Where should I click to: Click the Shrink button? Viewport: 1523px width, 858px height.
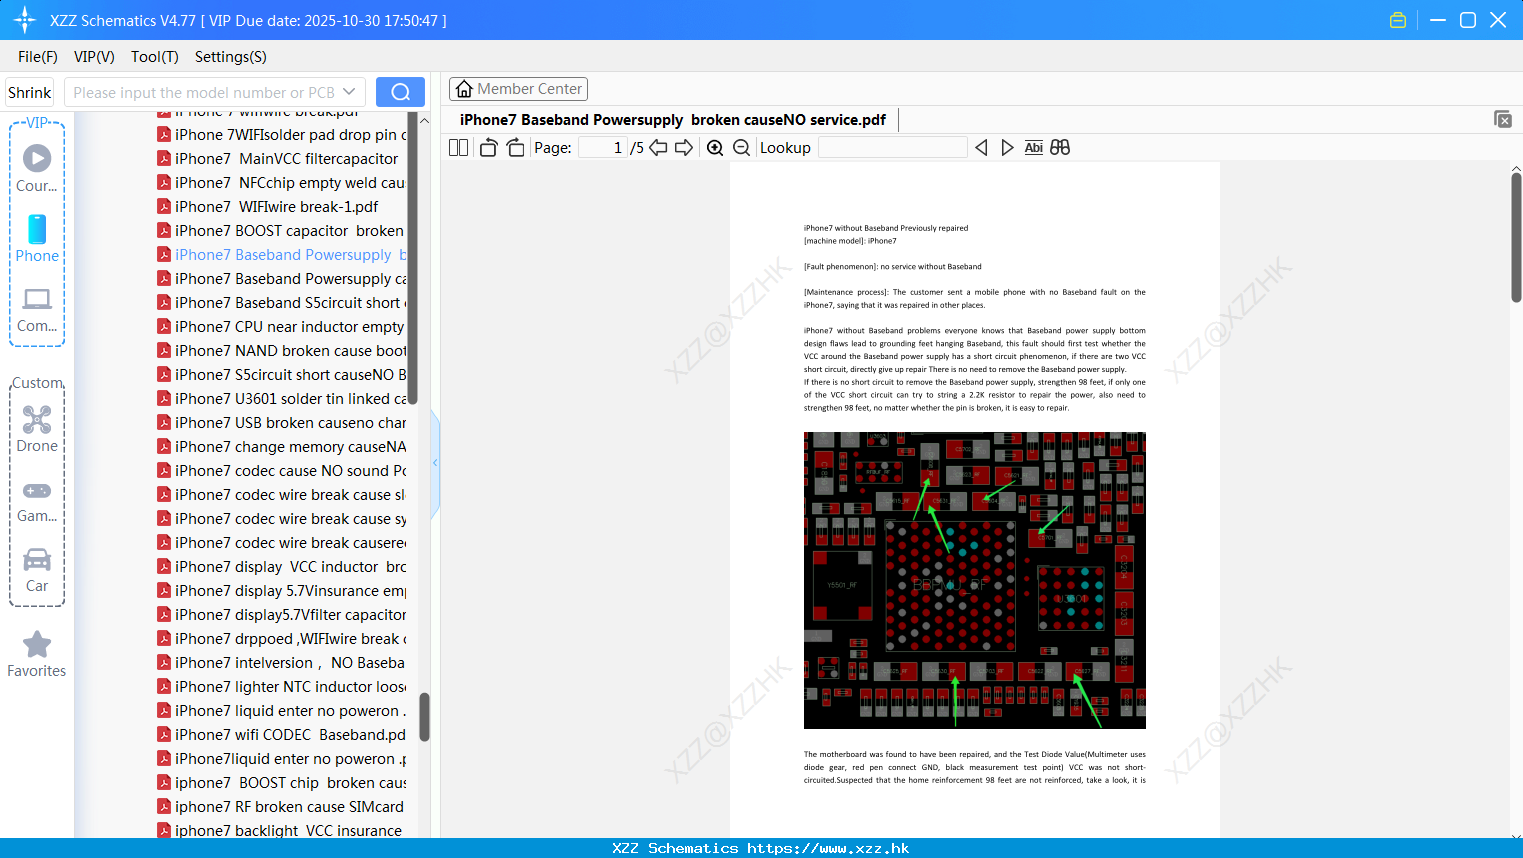pyautogui.click(x=30, y=92)
